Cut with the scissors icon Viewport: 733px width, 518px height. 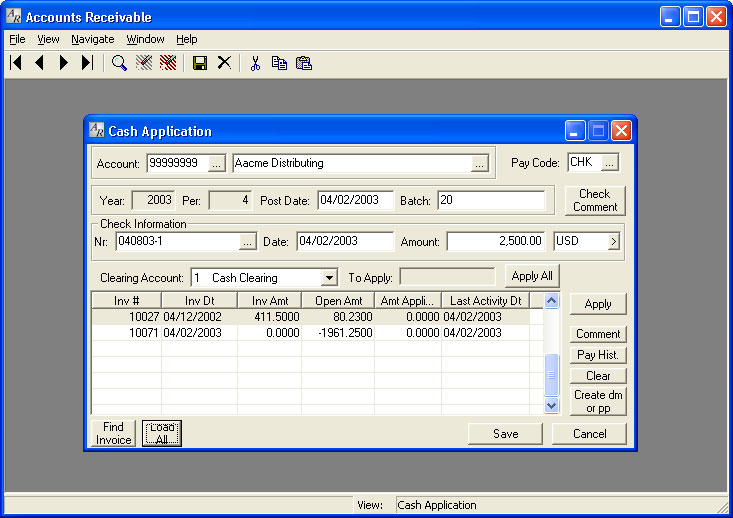click(255, 63)
